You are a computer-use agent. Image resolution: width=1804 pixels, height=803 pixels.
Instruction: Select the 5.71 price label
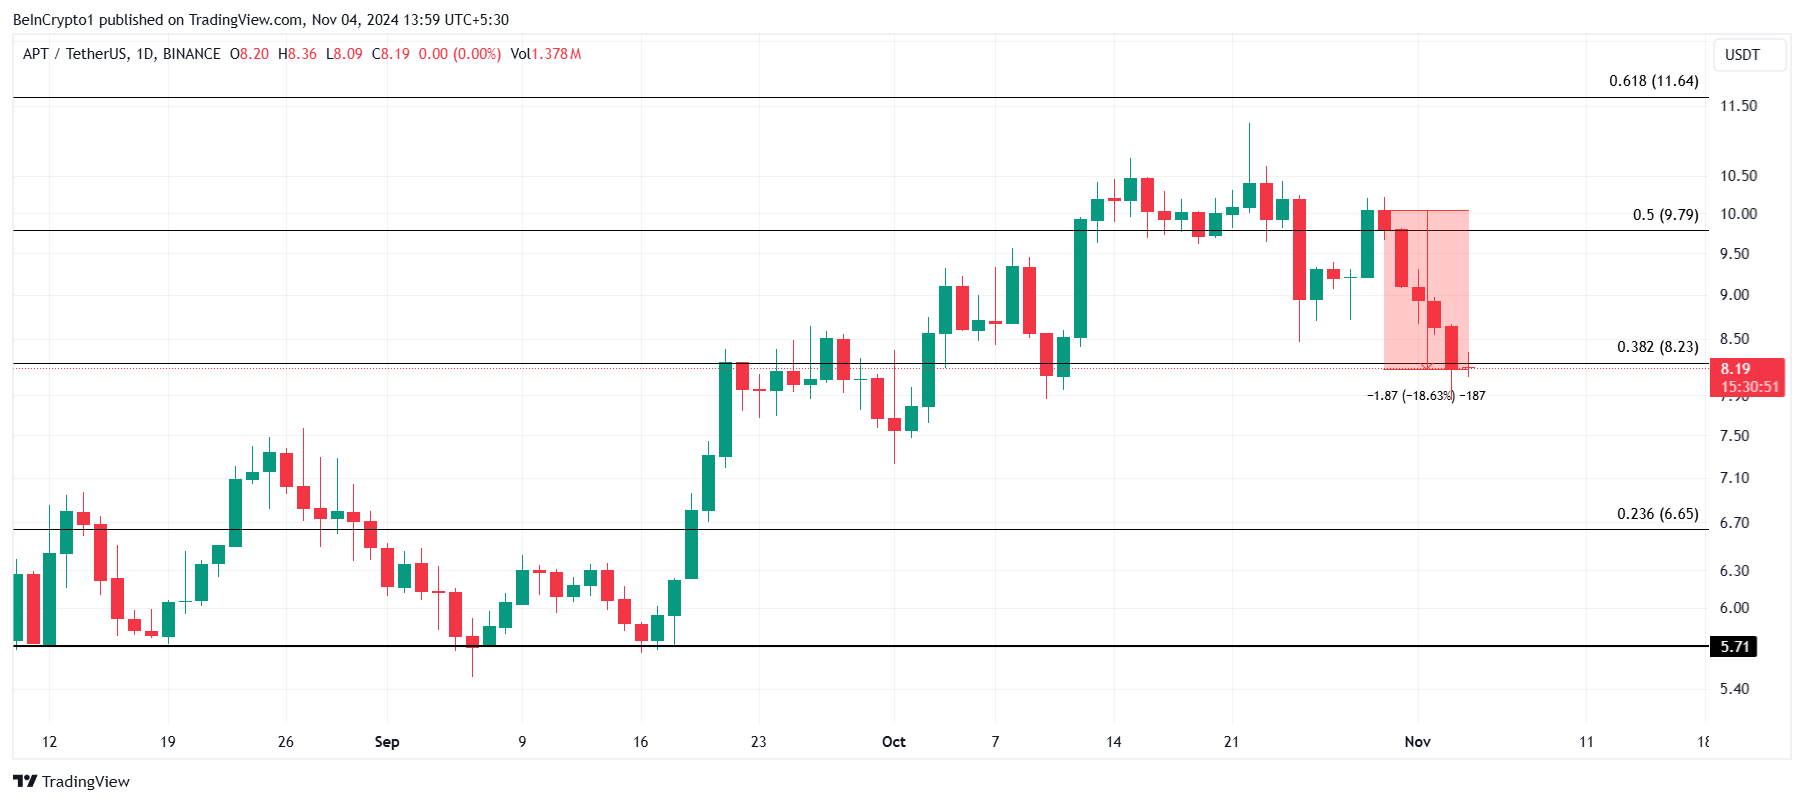click(1734, 647)
